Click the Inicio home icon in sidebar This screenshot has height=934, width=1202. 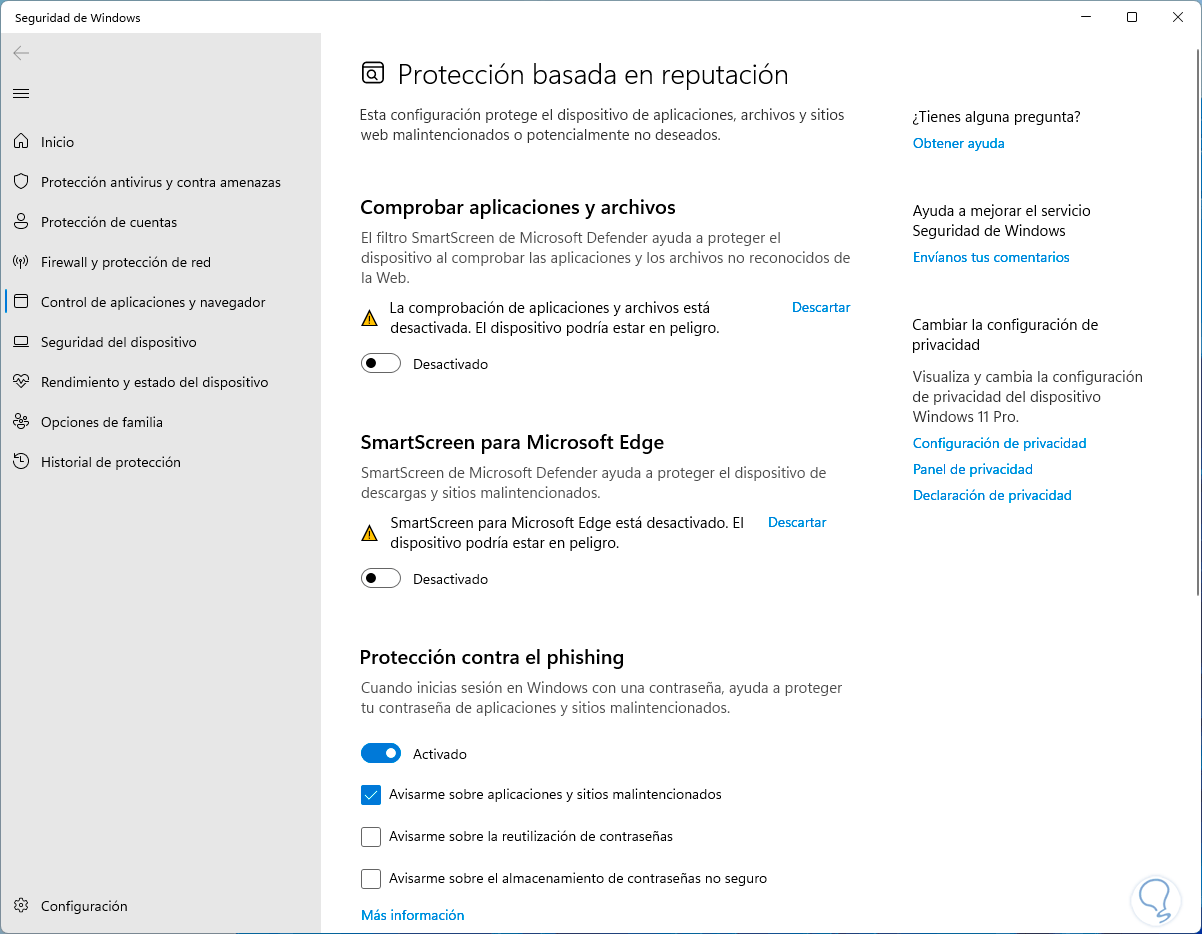click(x=21, y=142)
